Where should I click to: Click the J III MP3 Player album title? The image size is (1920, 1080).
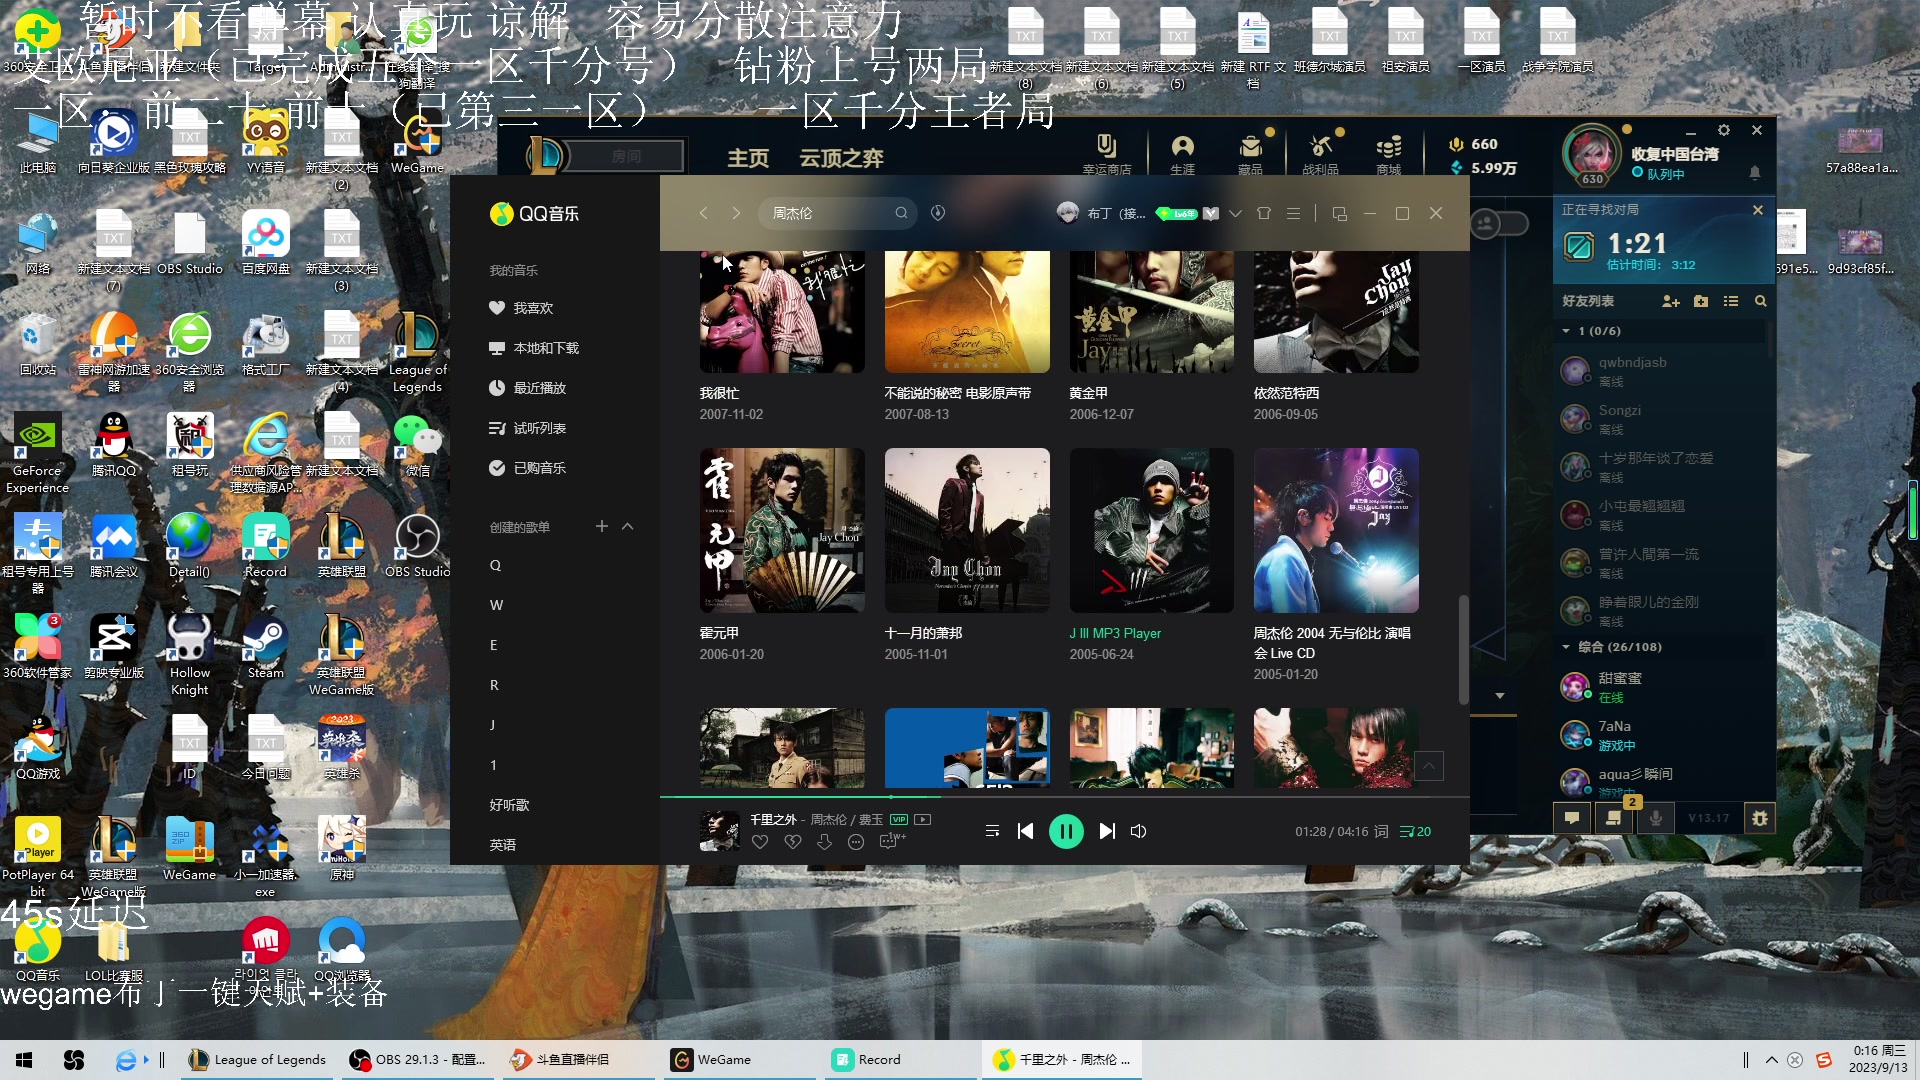point(1115,633)
